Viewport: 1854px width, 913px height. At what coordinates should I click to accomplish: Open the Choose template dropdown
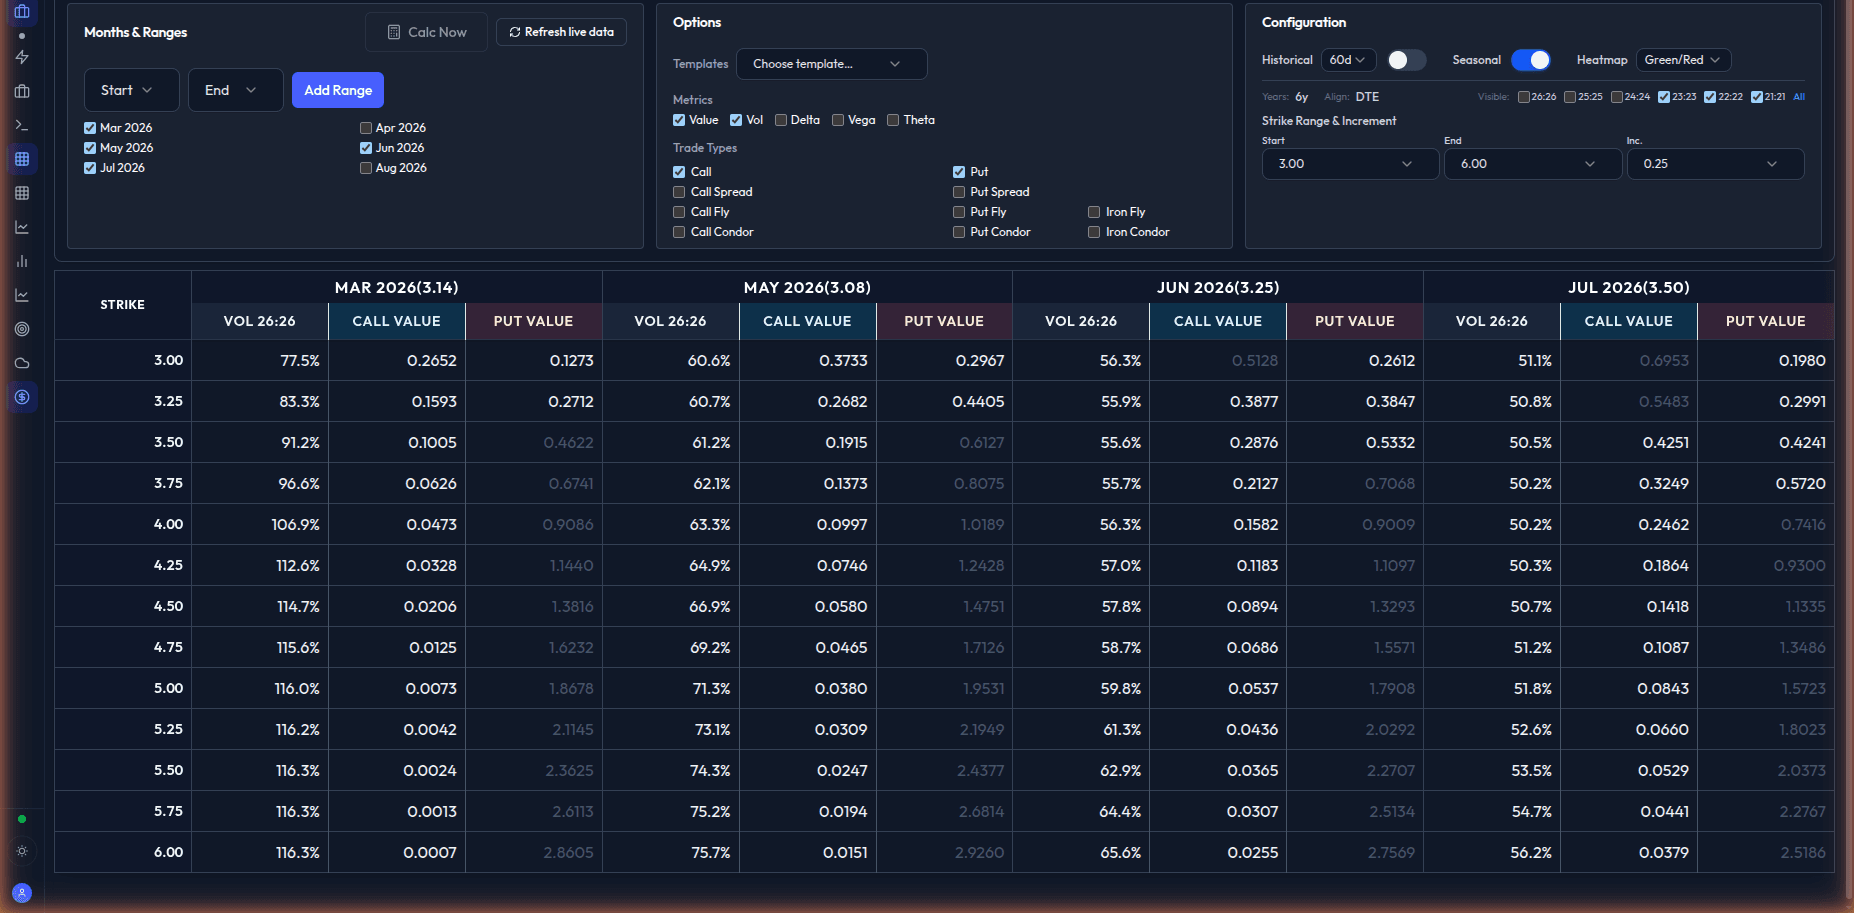830,63
